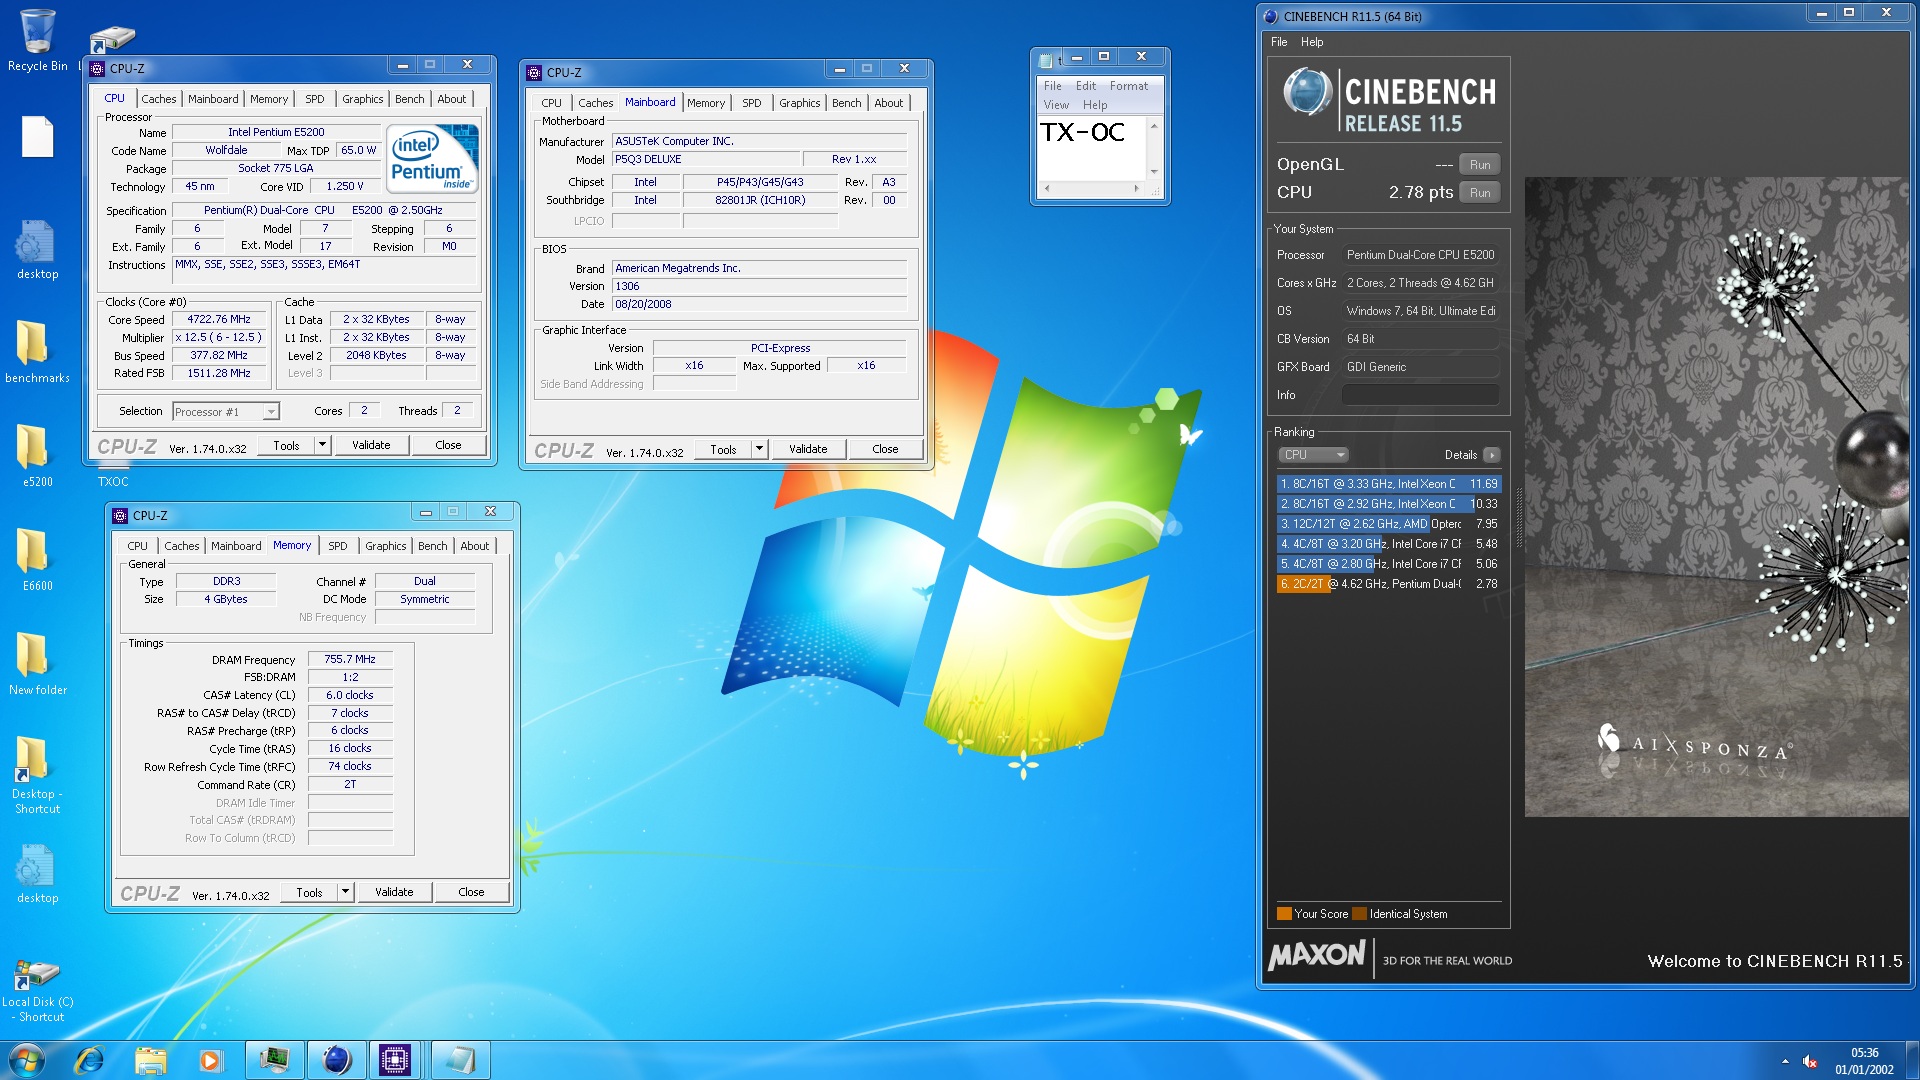Open the monitor-icon taskbar application
Screen dimensions: 1920x1080
[x=274, y=1060]
